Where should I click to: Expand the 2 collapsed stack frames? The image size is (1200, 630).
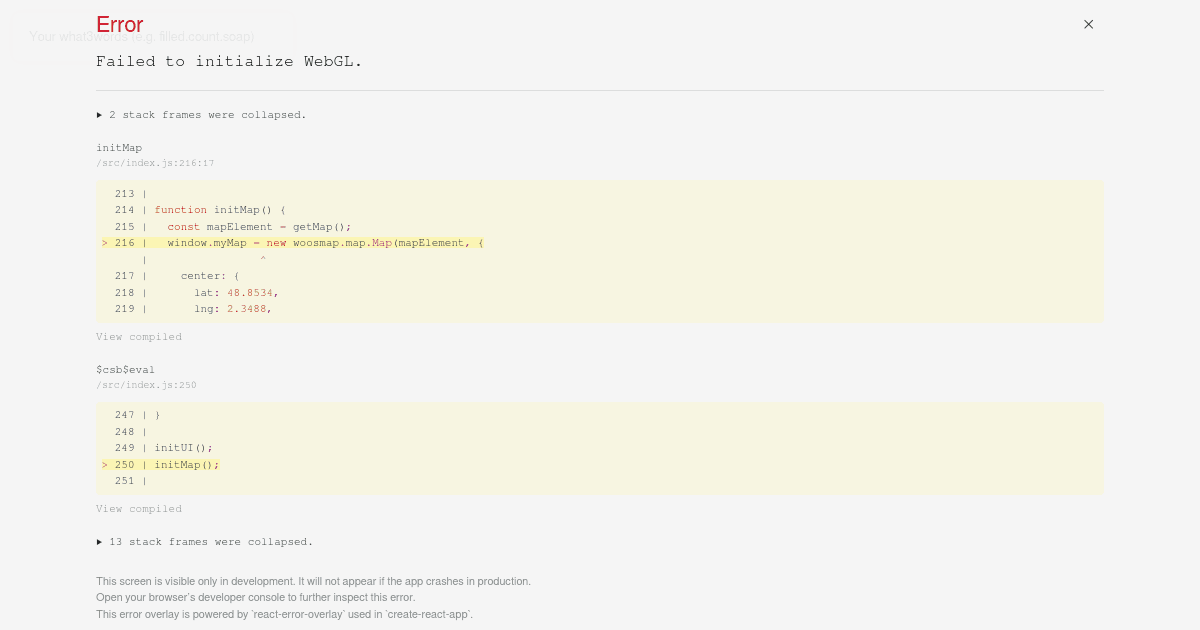click(207, 115)
